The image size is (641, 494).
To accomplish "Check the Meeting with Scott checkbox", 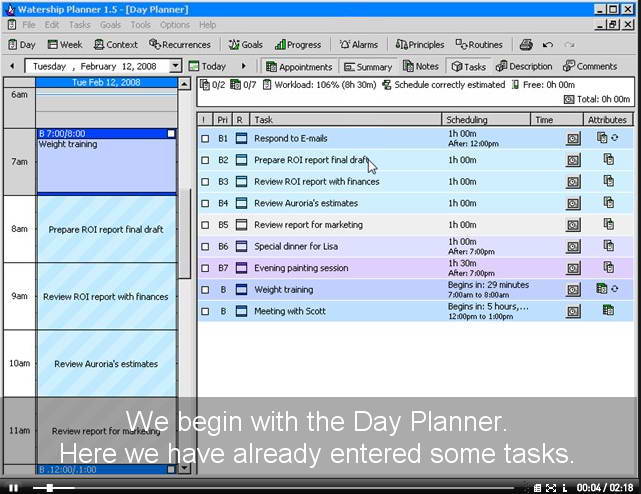I will pyautogui.click(x=205, y=312).
